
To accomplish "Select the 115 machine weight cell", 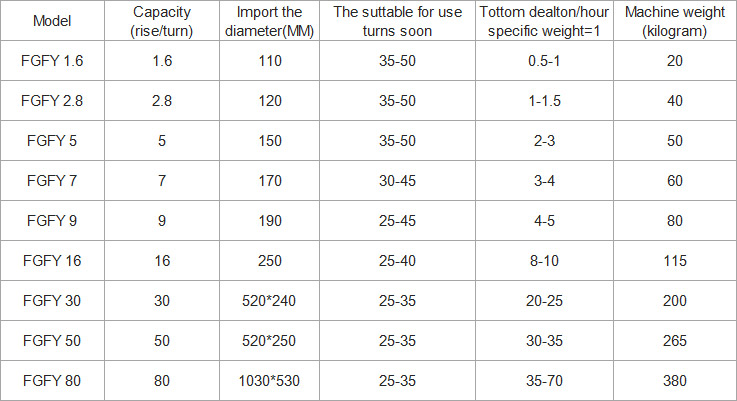I will click(x=674, y=260).
